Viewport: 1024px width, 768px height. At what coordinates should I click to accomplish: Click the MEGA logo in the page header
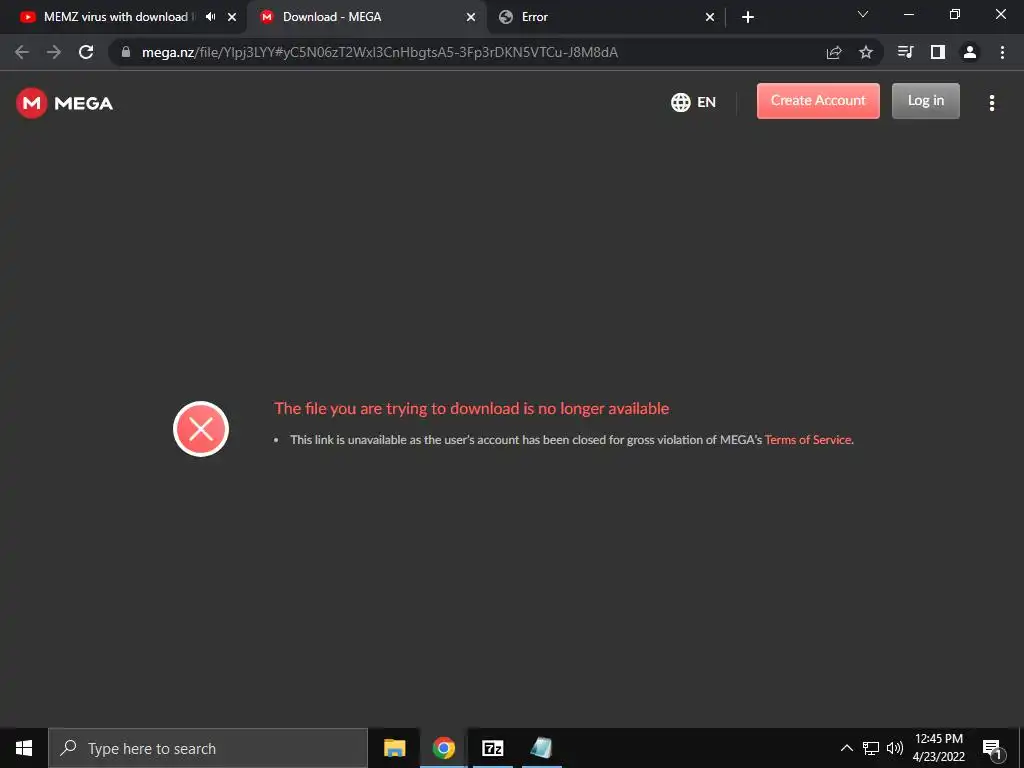[x=65, y=103]
